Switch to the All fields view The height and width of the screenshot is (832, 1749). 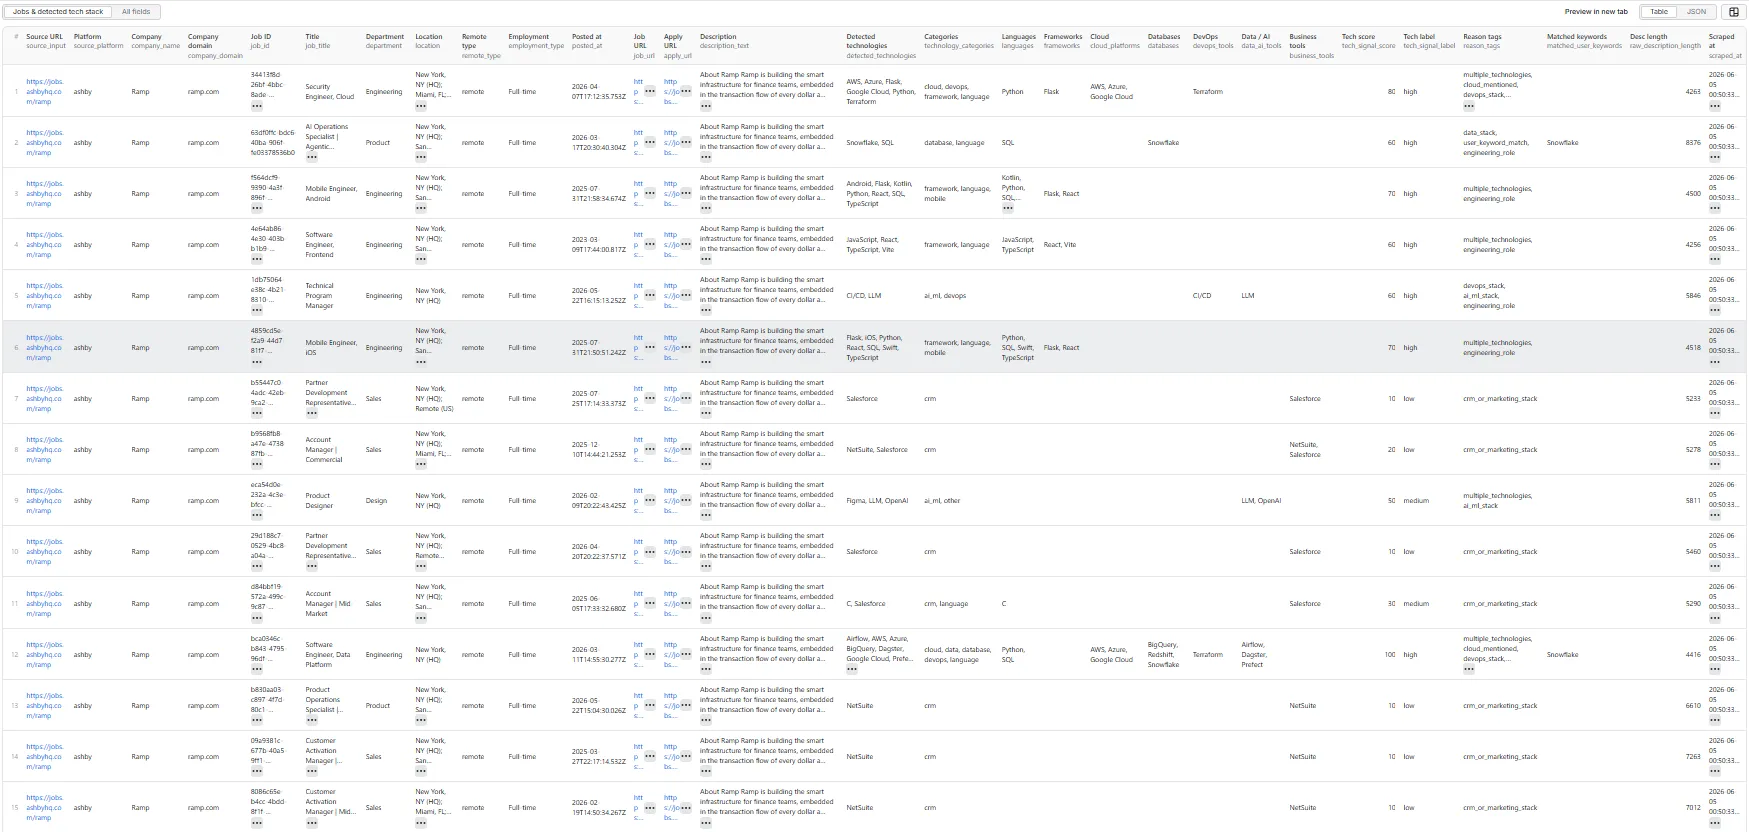tap(136, 12)
